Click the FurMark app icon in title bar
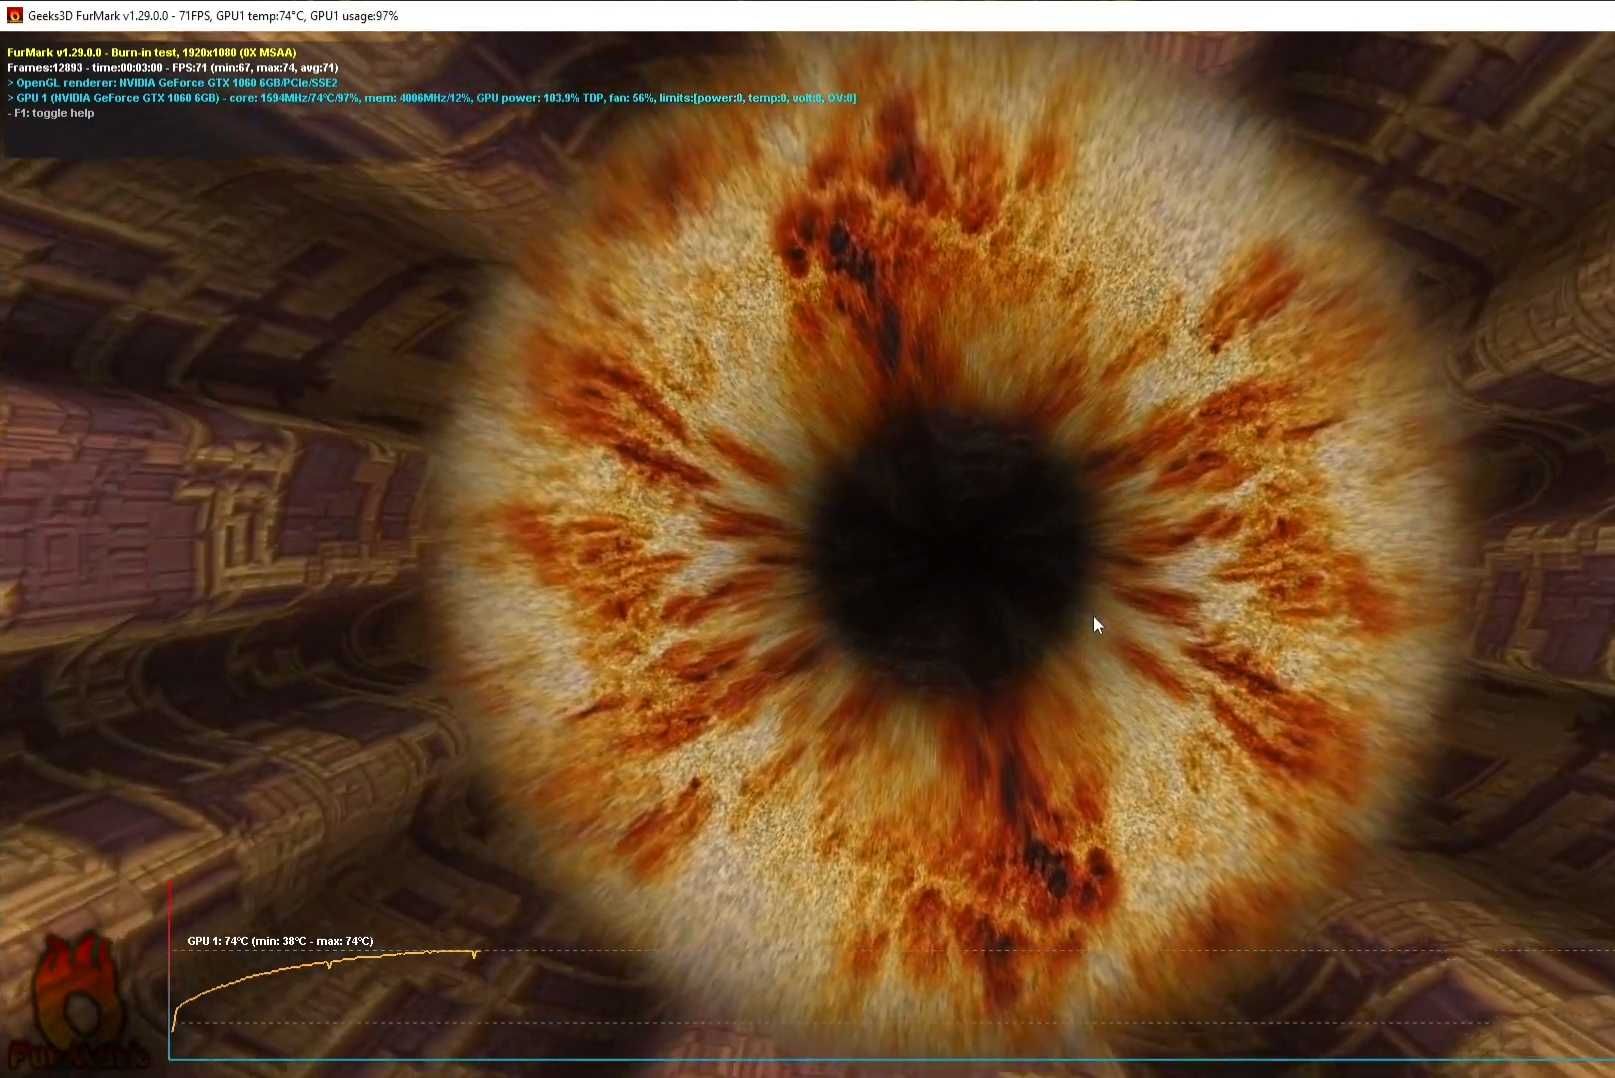 click(x=14, y=16)
